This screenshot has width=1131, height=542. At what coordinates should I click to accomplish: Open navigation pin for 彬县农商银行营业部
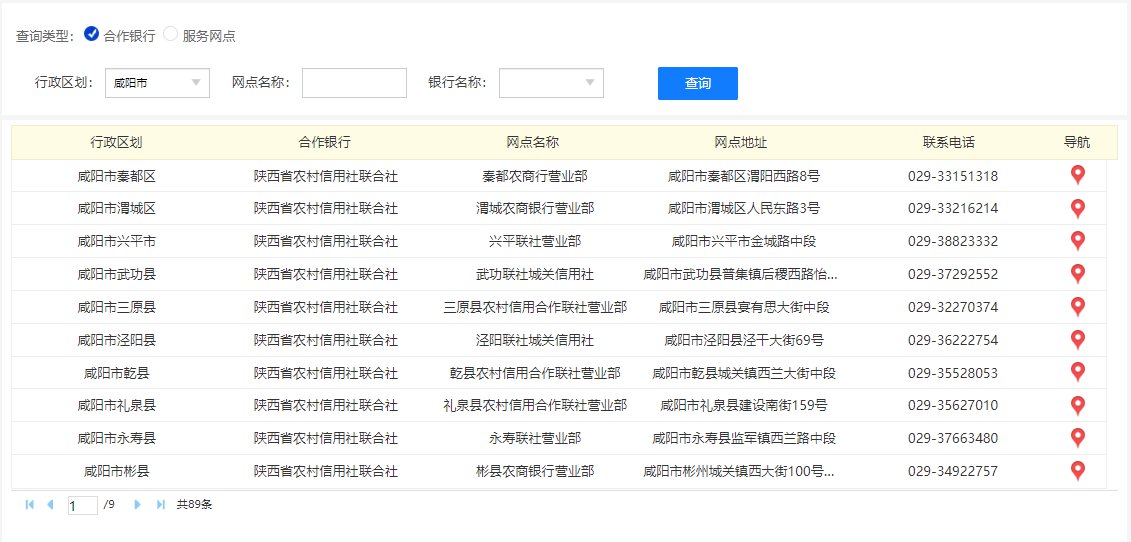1077,471
